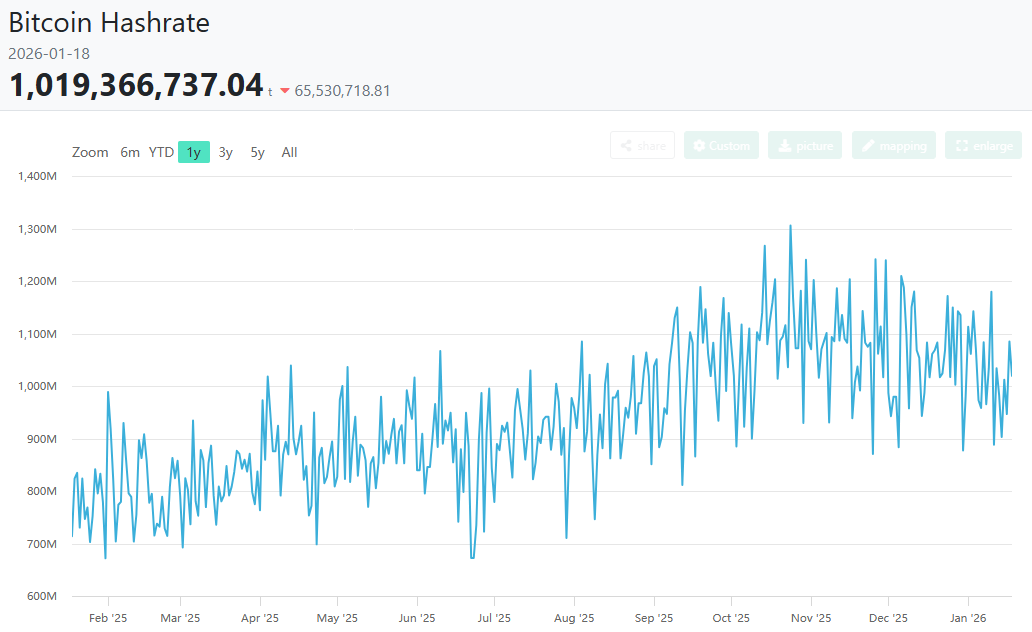Select the mapping pencil tool
The height and width of the screenshot is (632, 1032).
894,146
